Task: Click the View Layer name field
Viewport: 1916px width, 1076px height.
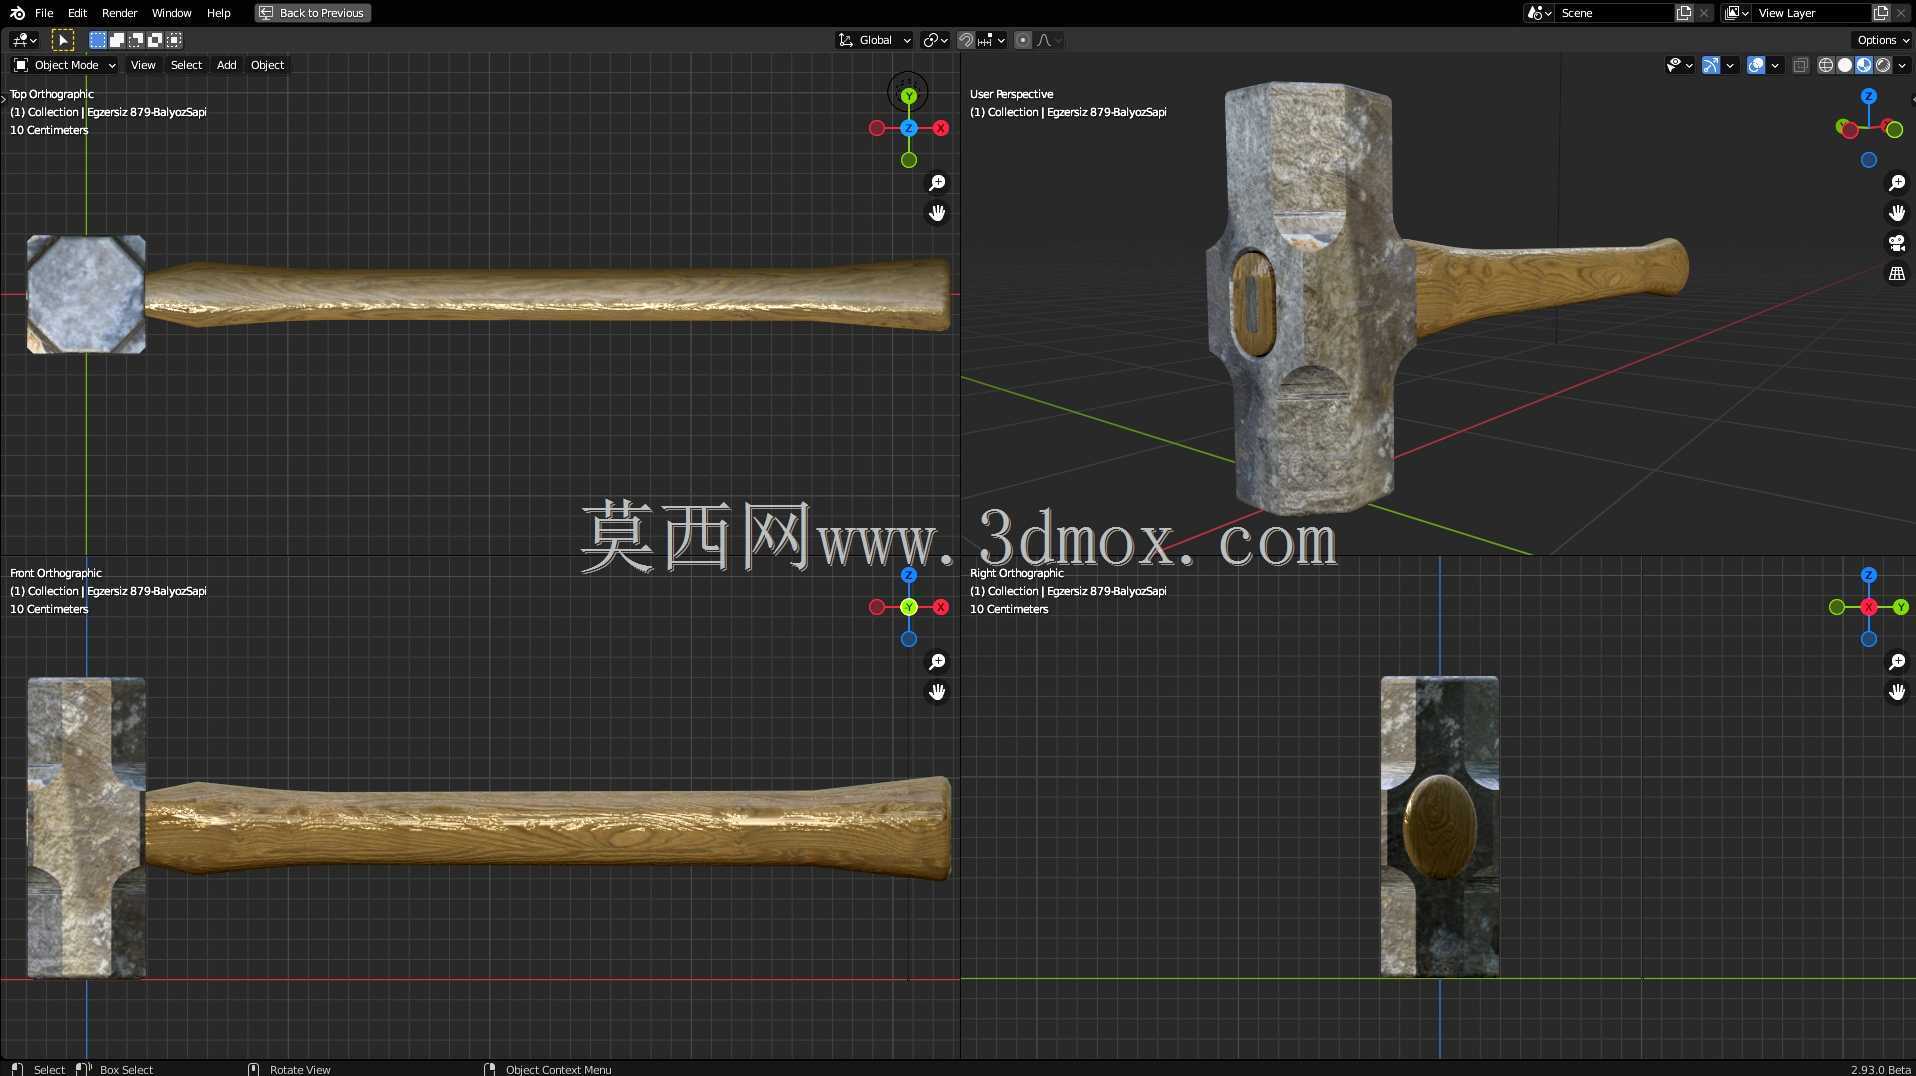Action: tap(1812, 13)
